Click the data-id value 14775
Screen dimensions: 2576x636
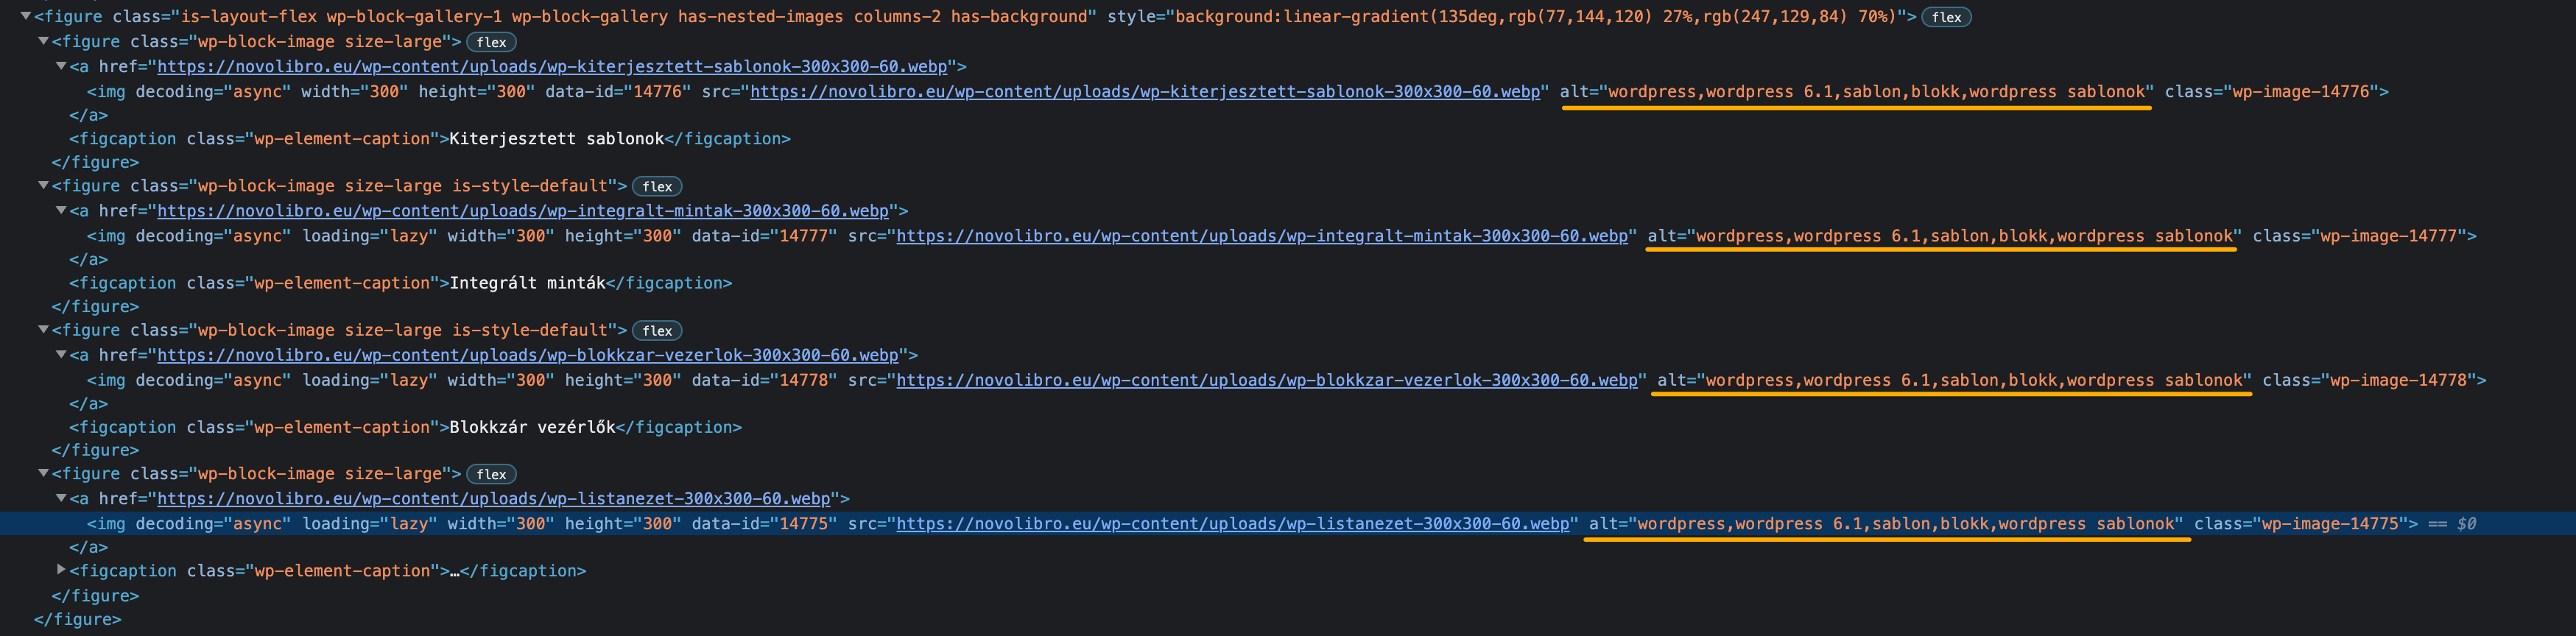pos(804,523)
